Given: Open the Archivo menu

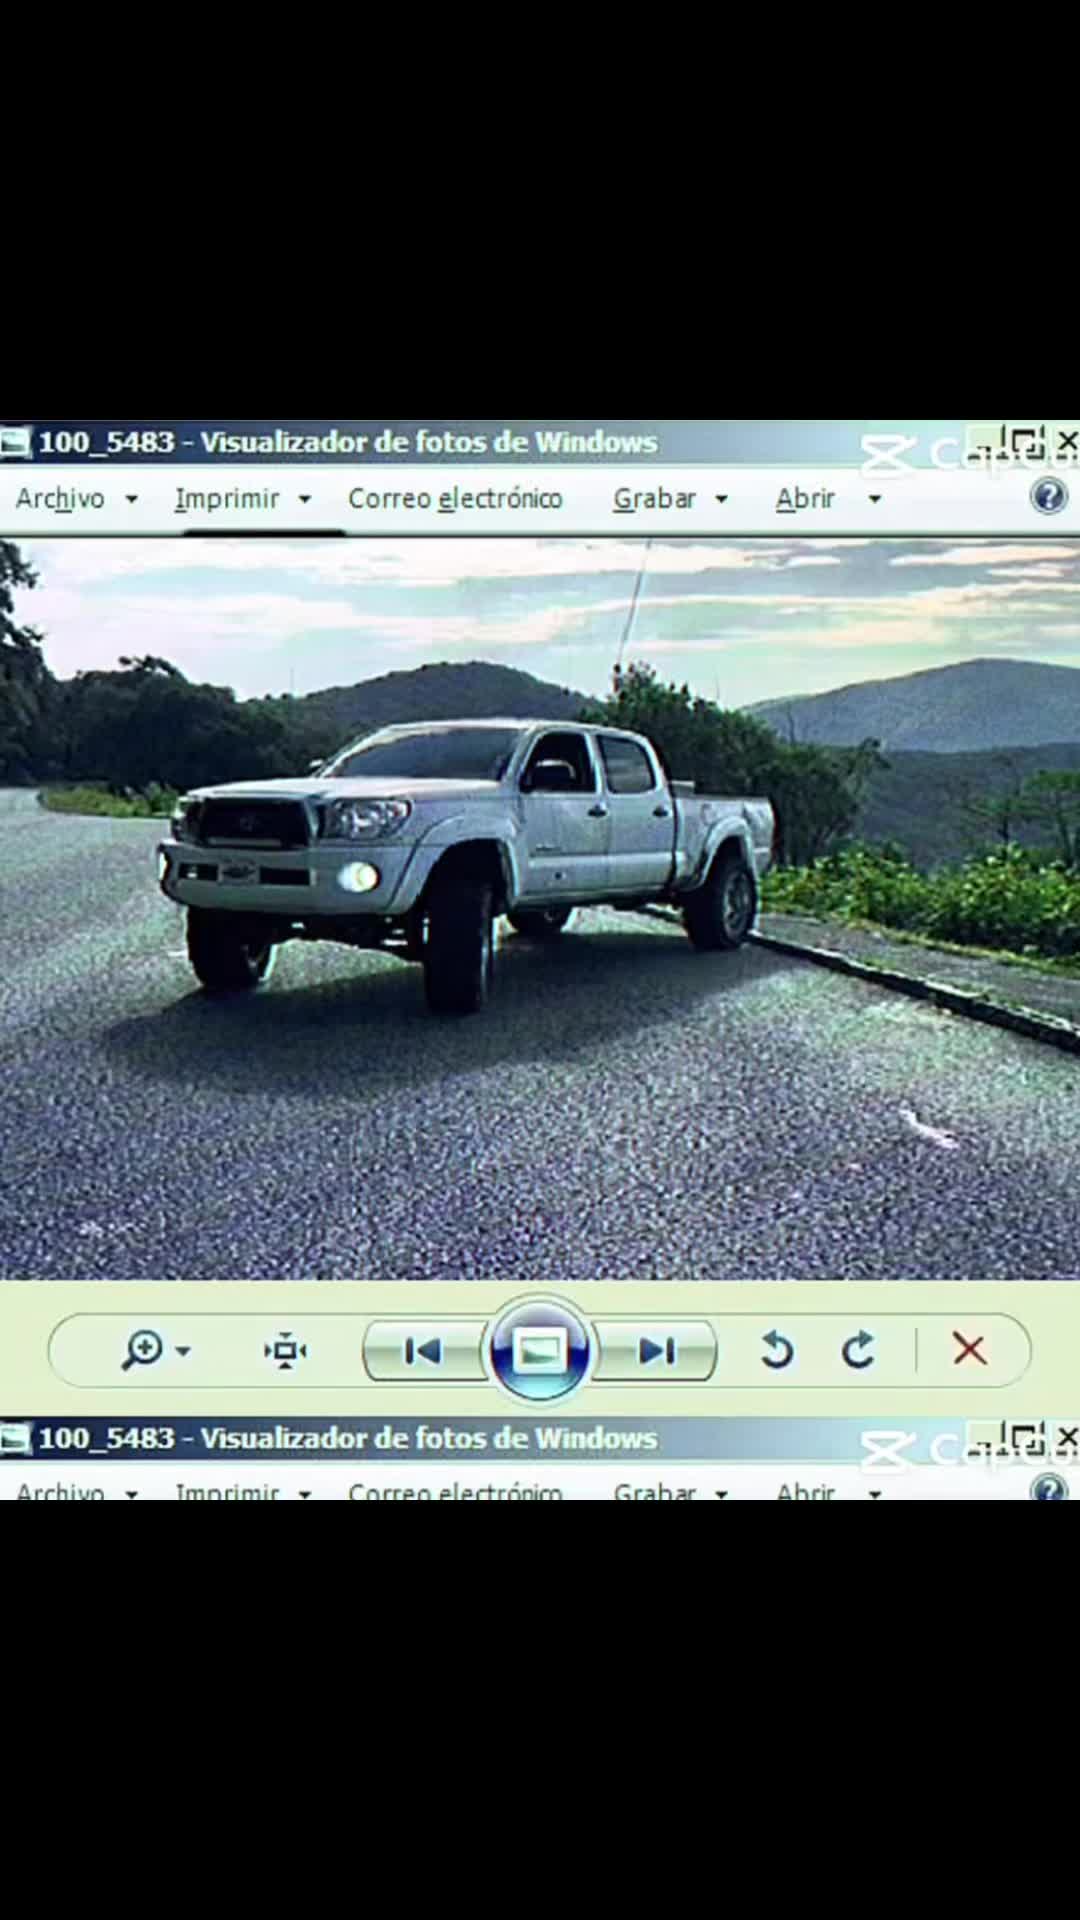Looking at the screenshot, I should pyautogui.click(x=60, y=498).
